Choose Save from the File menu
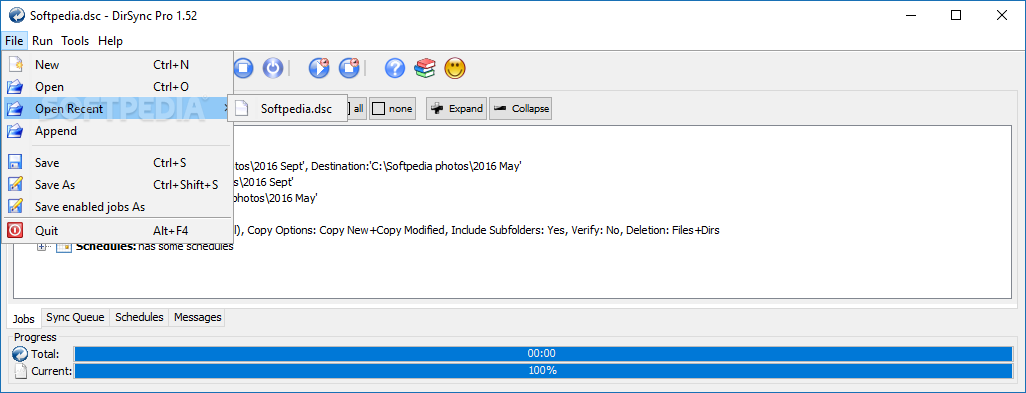This screenshot has height=393, width=1026. 117,162
